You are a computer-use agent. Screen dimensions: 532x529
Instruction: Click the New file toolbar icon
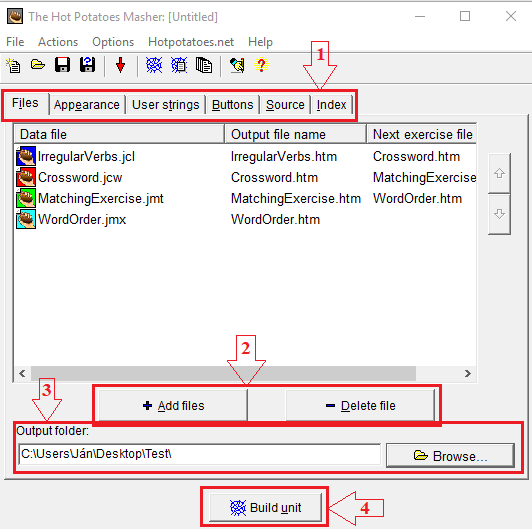coord(13,65)
